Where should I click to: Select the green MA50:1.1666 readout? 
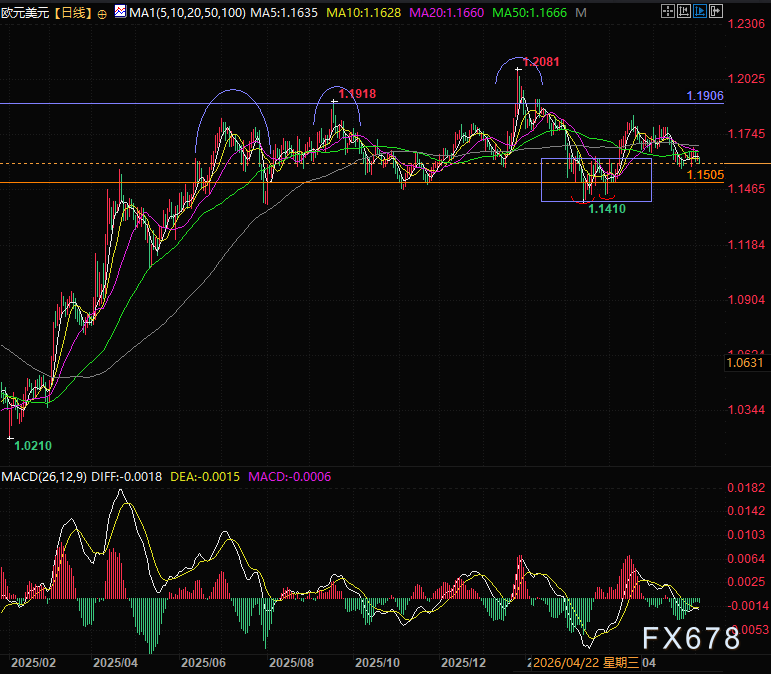click(530, 13)
